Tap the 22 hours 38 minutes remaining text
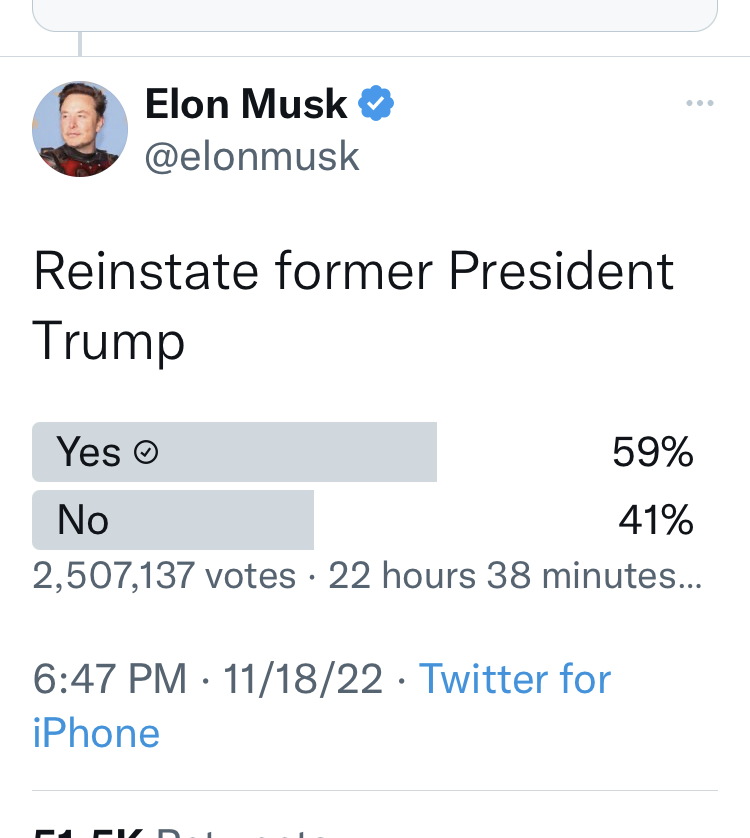 (515, 576)
